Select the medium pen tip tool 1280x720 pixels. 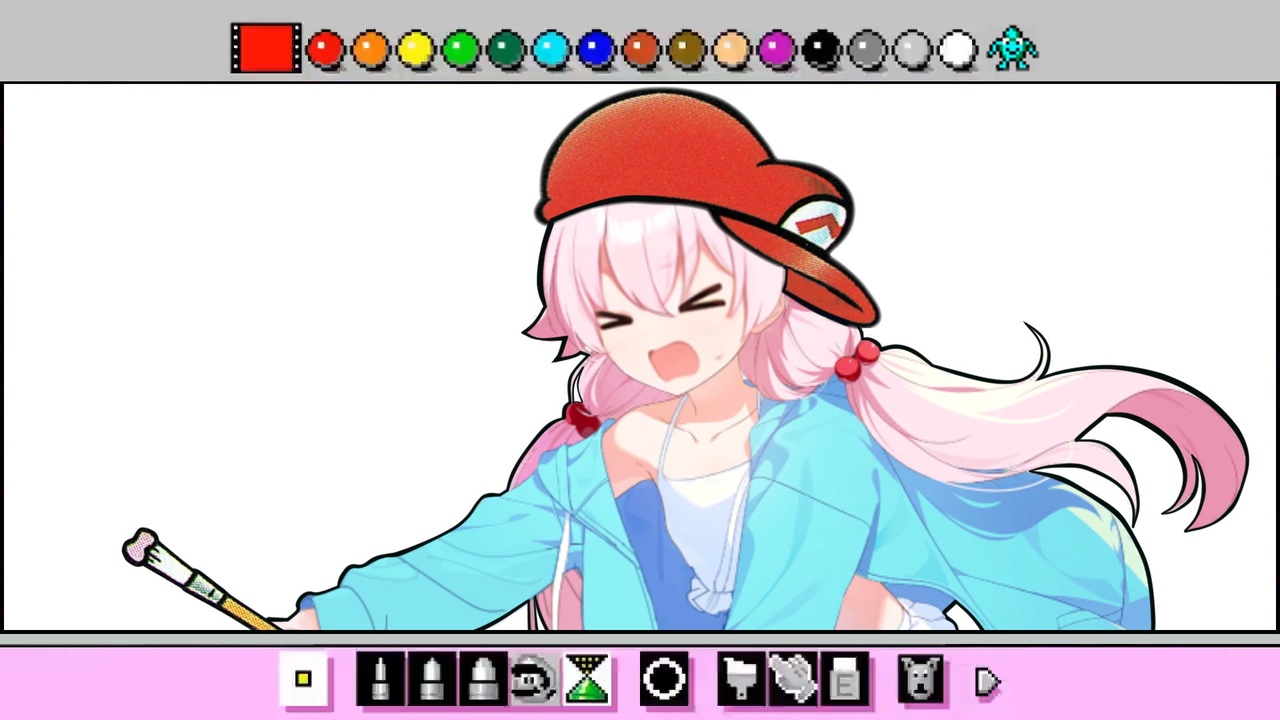432,680
